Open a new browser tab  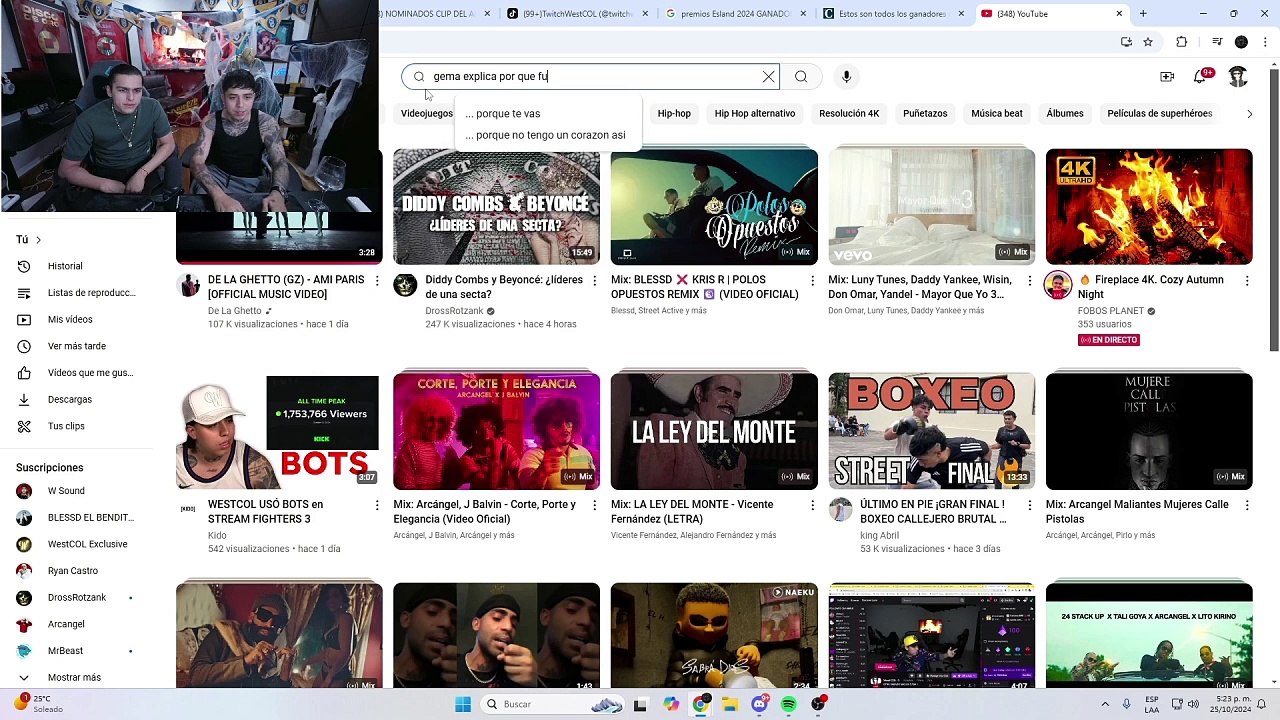coord(1143,14)
